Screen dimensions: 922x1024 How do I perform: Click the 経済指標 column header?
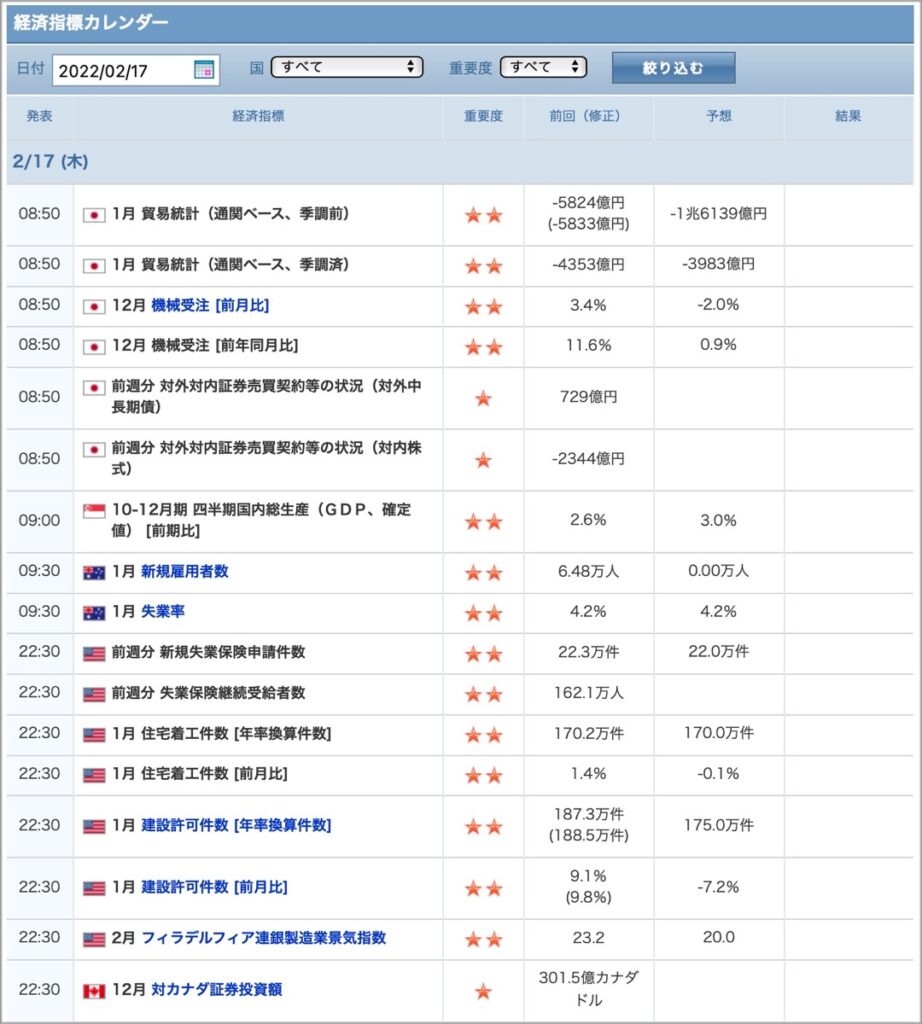point(258,116)
